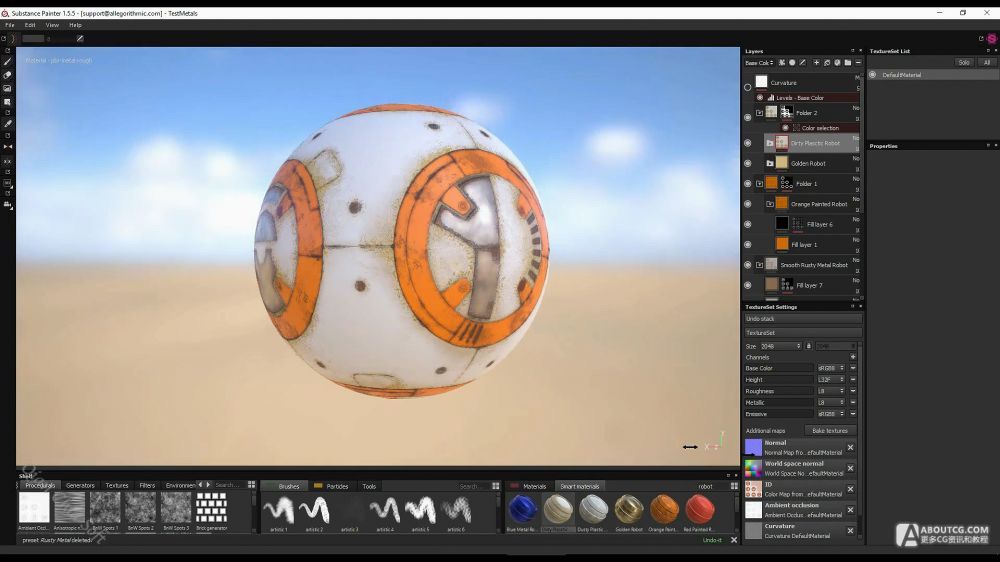Open the Base Color channel dropdown in Layers
Screen dimensions: 1000x562
tap(759, 63)
